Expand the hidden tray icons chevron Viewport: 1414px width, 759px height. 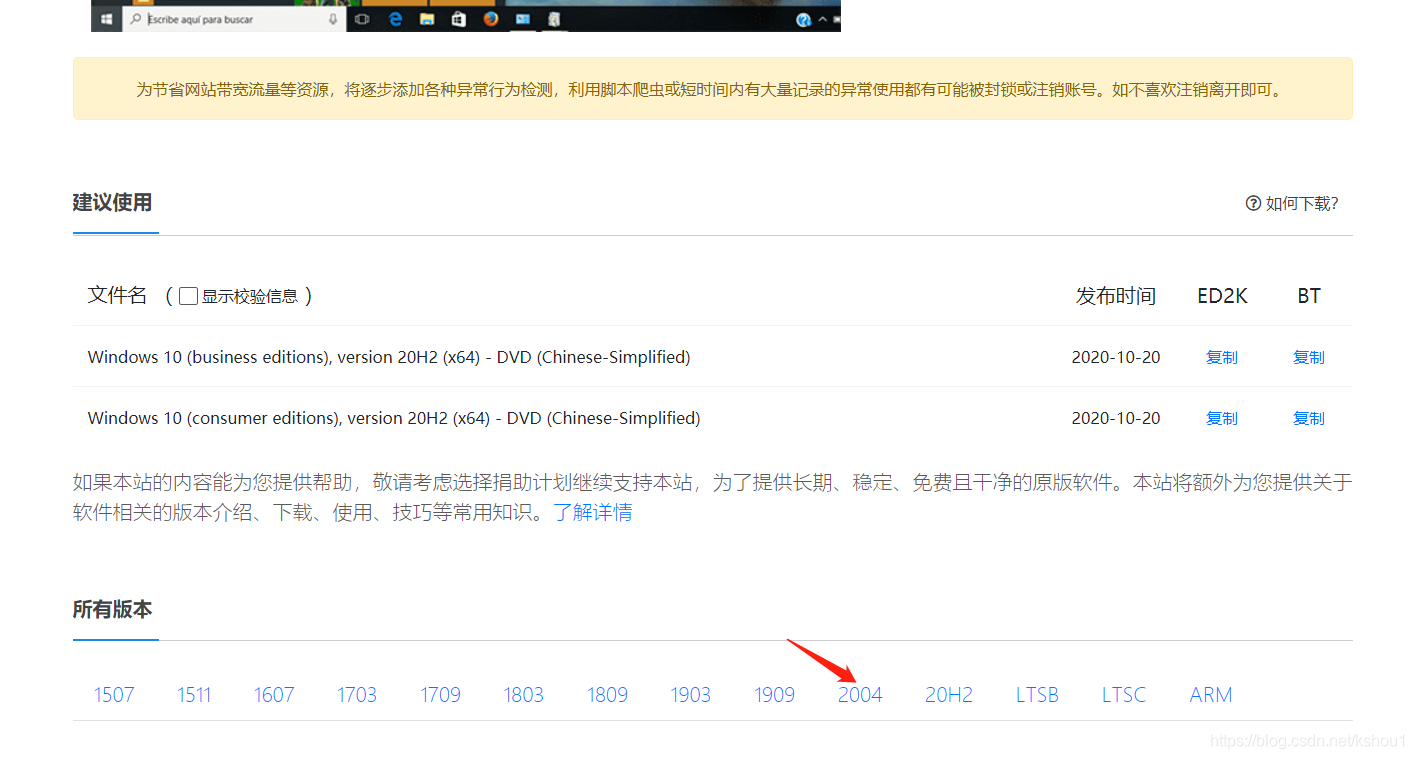823,19
